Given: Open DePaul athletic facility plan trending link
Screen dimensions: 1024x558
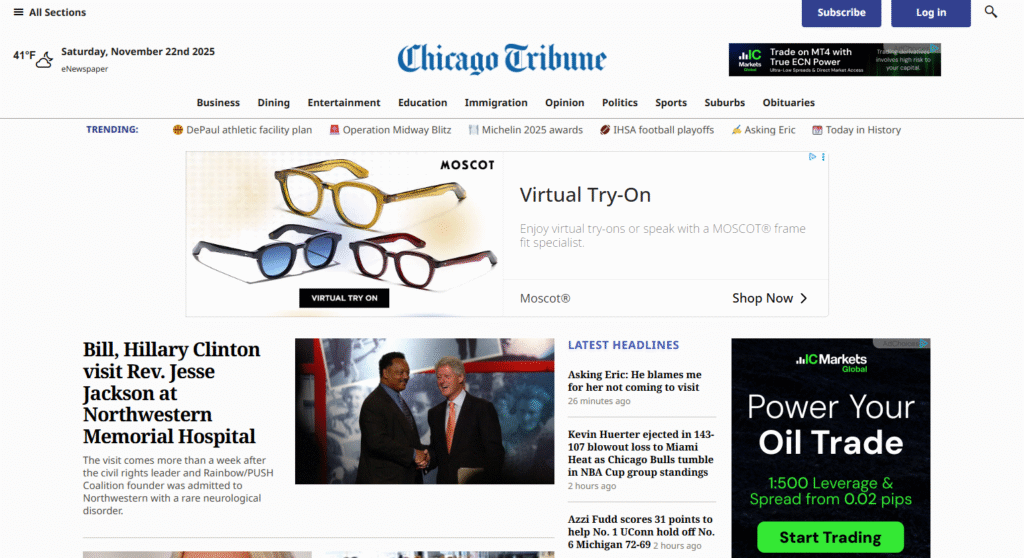Looking at the screenshot, I should point(249,129).
